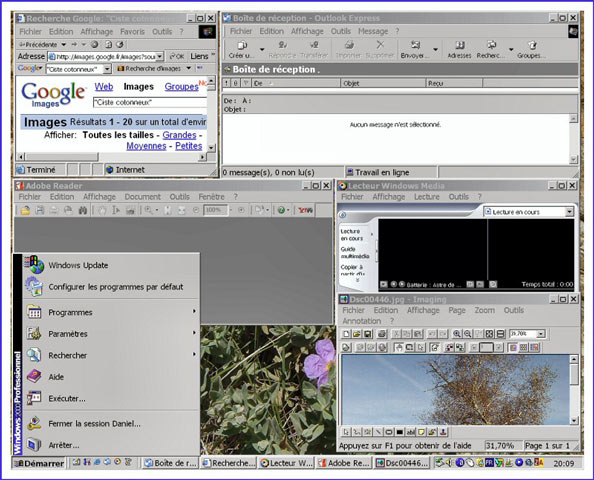
Task: Open the zoom percentage dropdown in Imaging
Action: coord(541,334)
